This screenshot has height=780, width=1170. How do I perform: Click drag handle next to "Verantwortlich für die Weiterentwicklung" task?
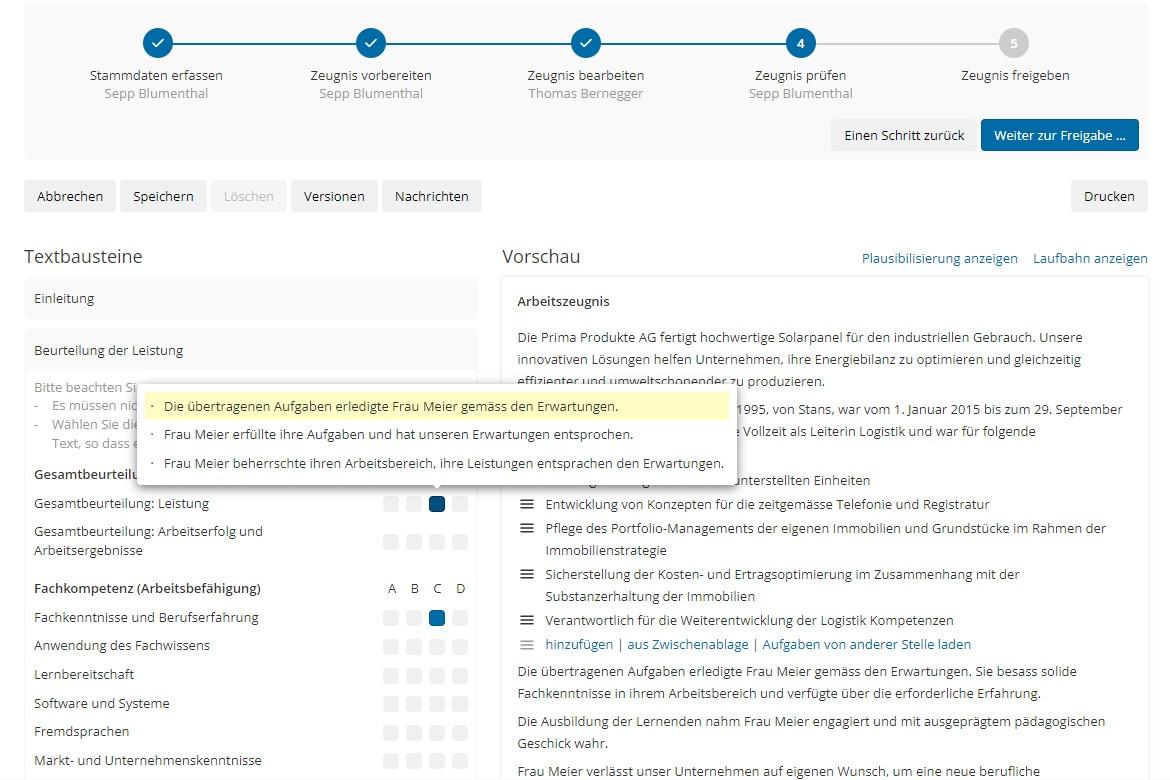[527, 621]
